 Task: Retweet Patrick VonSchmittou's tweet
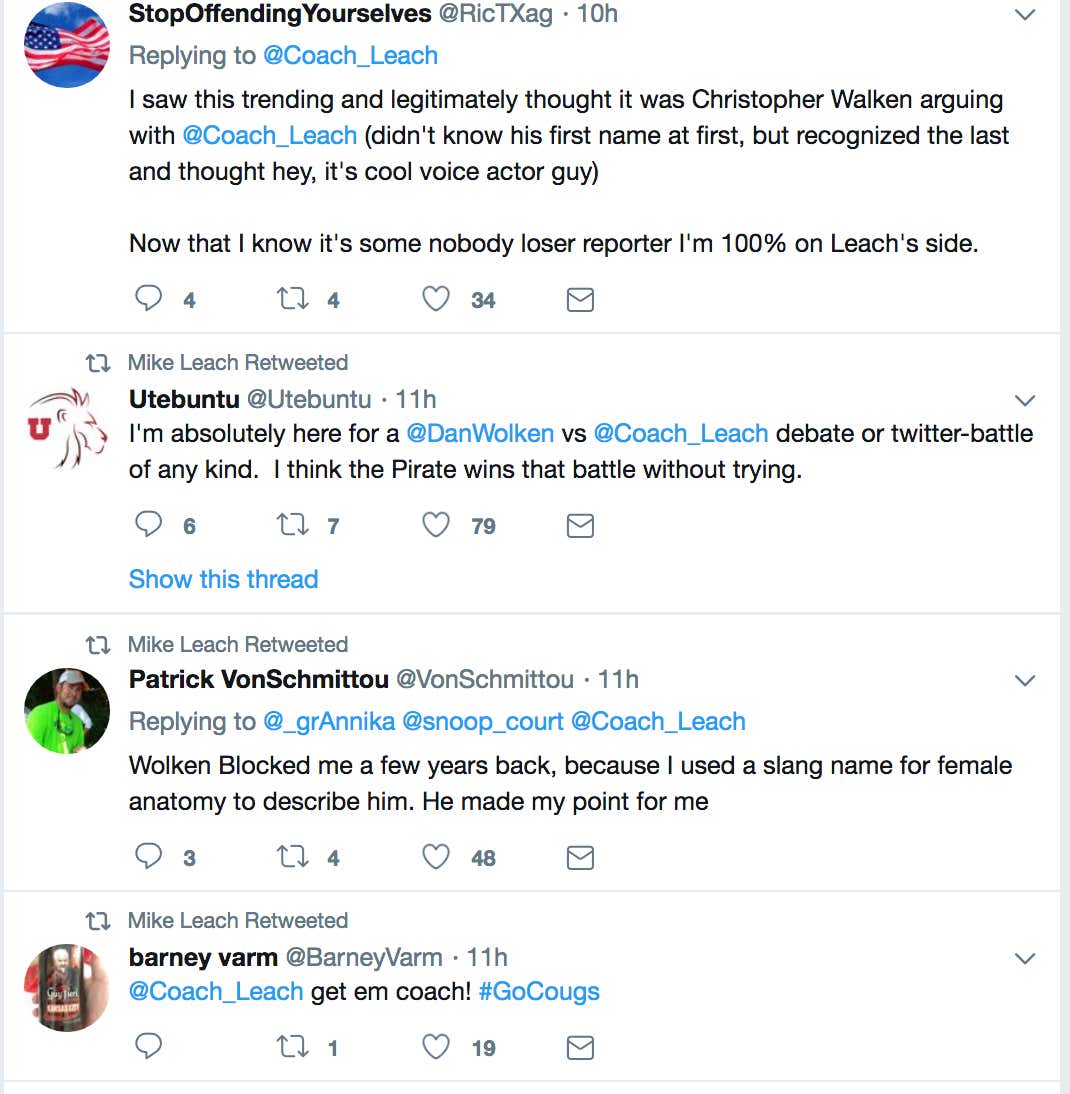293,856
